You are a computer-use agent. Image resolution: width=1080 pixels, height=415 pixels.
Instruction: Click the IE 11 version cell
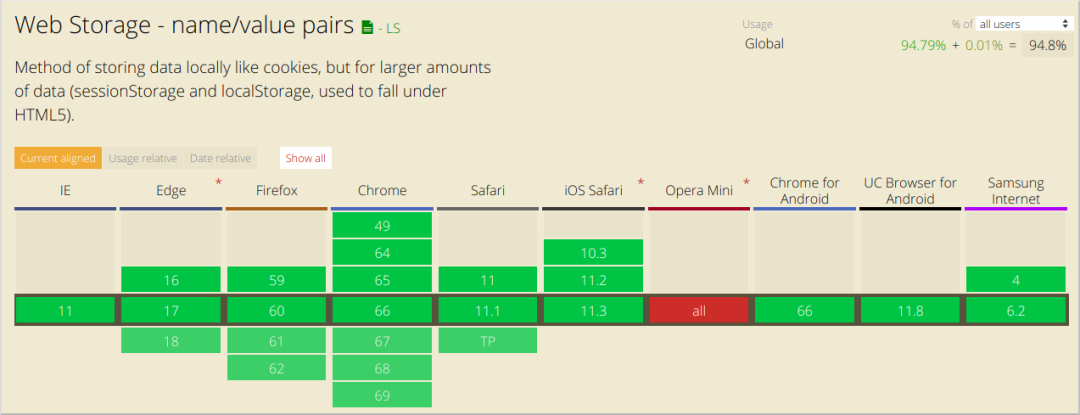coord(65,311)
